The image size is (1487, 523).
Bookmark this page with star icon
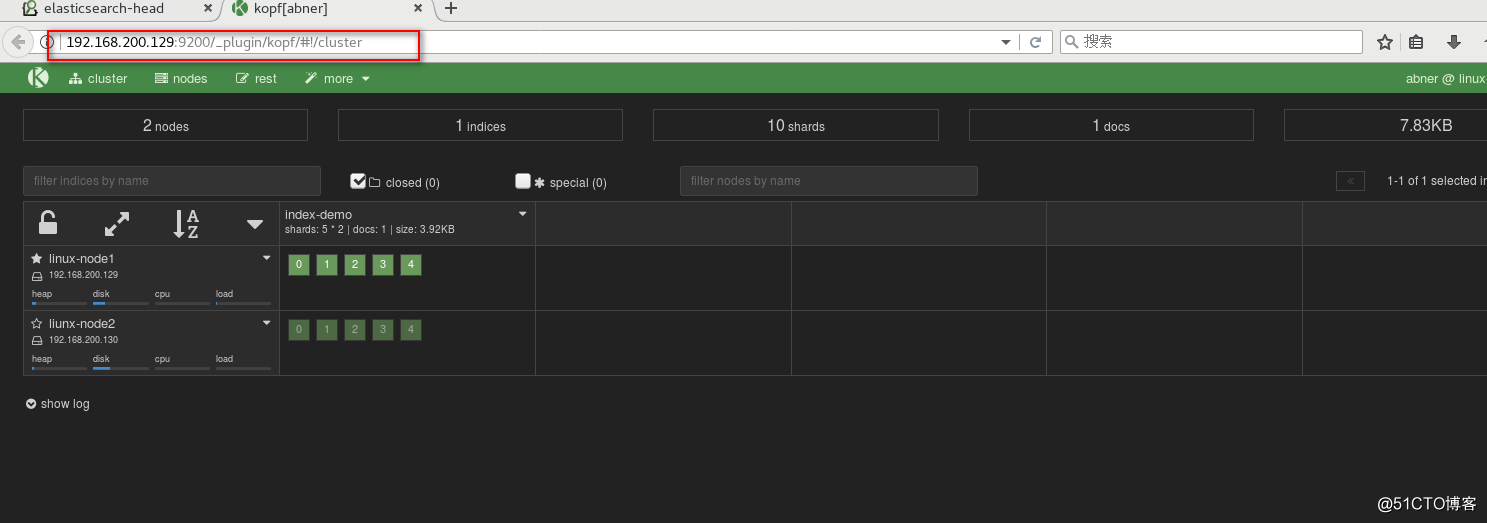1385,42
